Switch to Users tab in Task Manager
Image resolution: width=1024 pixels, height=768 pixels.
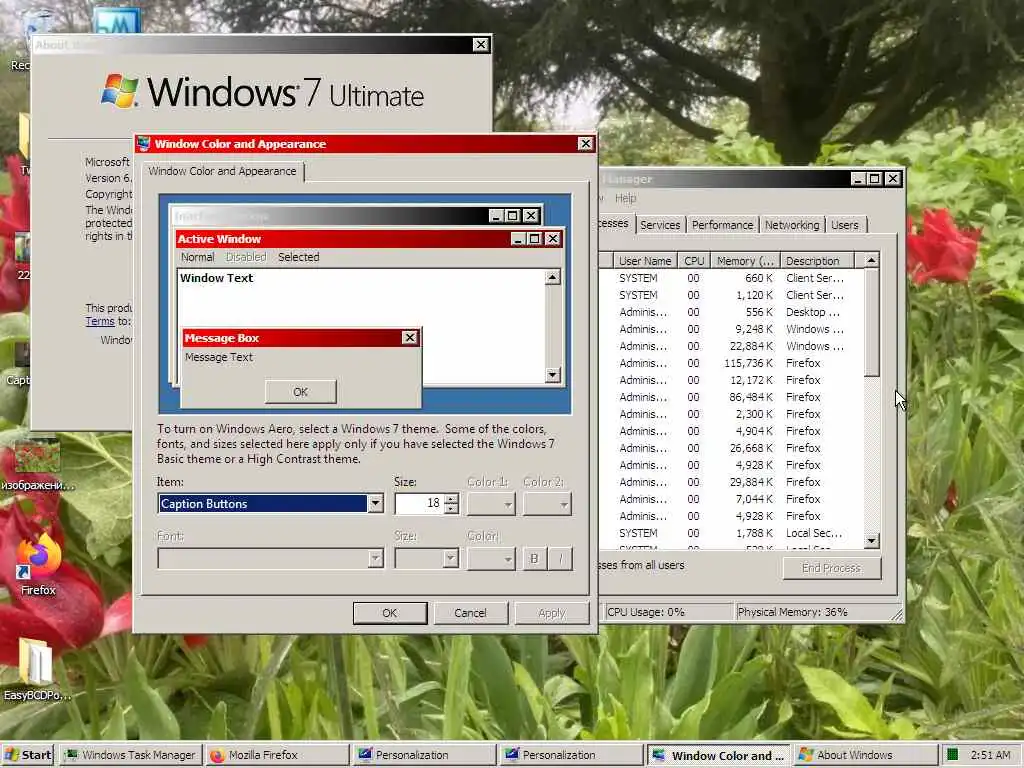tap(845, 225)
